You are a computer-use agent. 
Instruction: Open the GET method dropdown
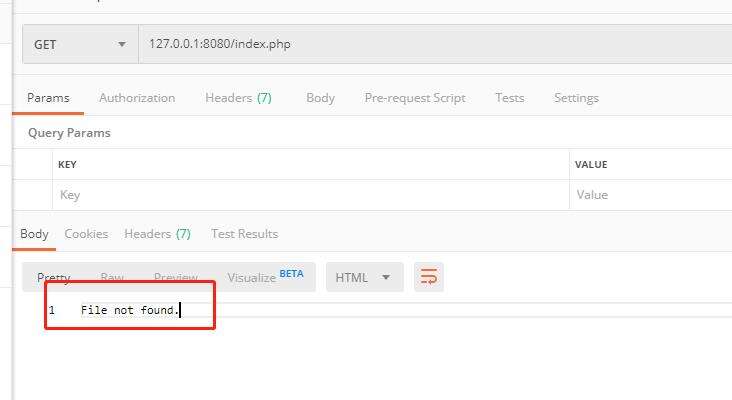(x=79, y=44)
